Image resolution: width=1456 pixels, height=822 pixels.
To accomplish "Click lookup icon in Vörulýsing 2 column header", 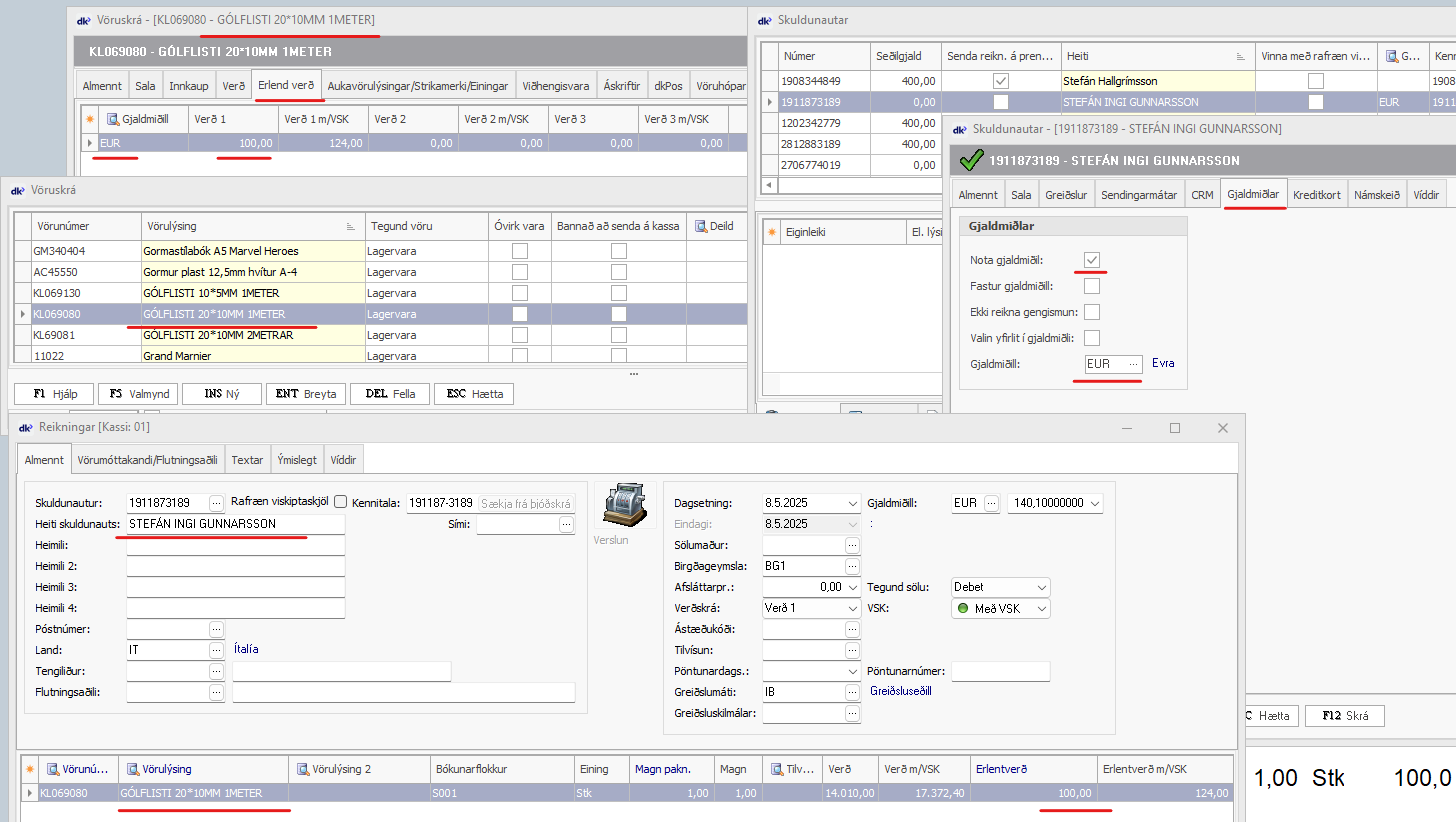I will click(302, 769).
